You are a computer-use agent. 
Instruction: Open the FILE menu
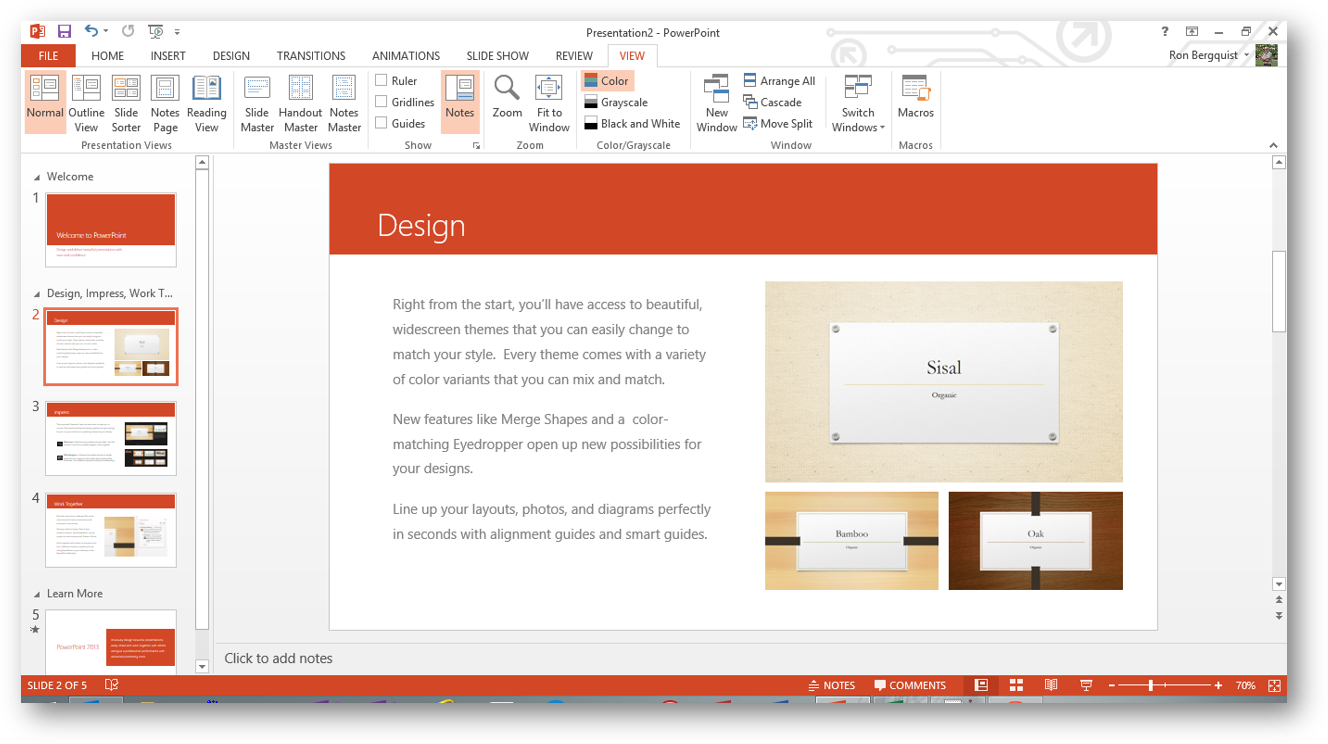pos(48,56)
